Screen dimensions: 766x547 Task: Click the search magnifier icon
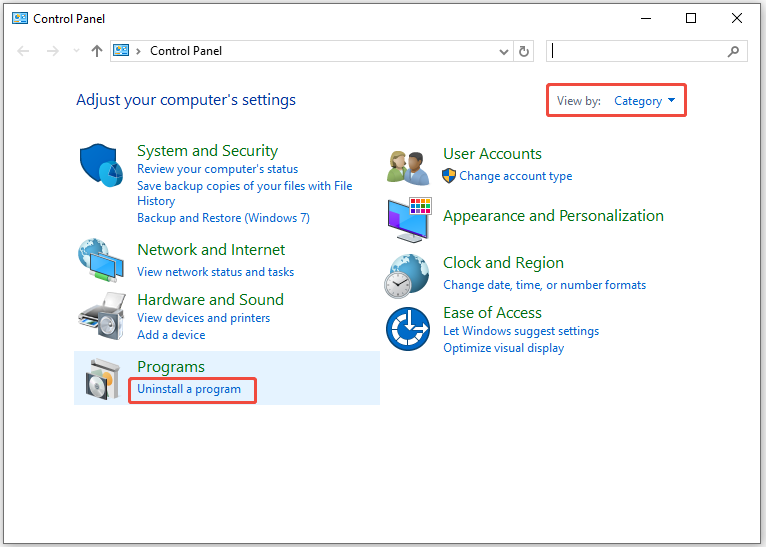733,51
